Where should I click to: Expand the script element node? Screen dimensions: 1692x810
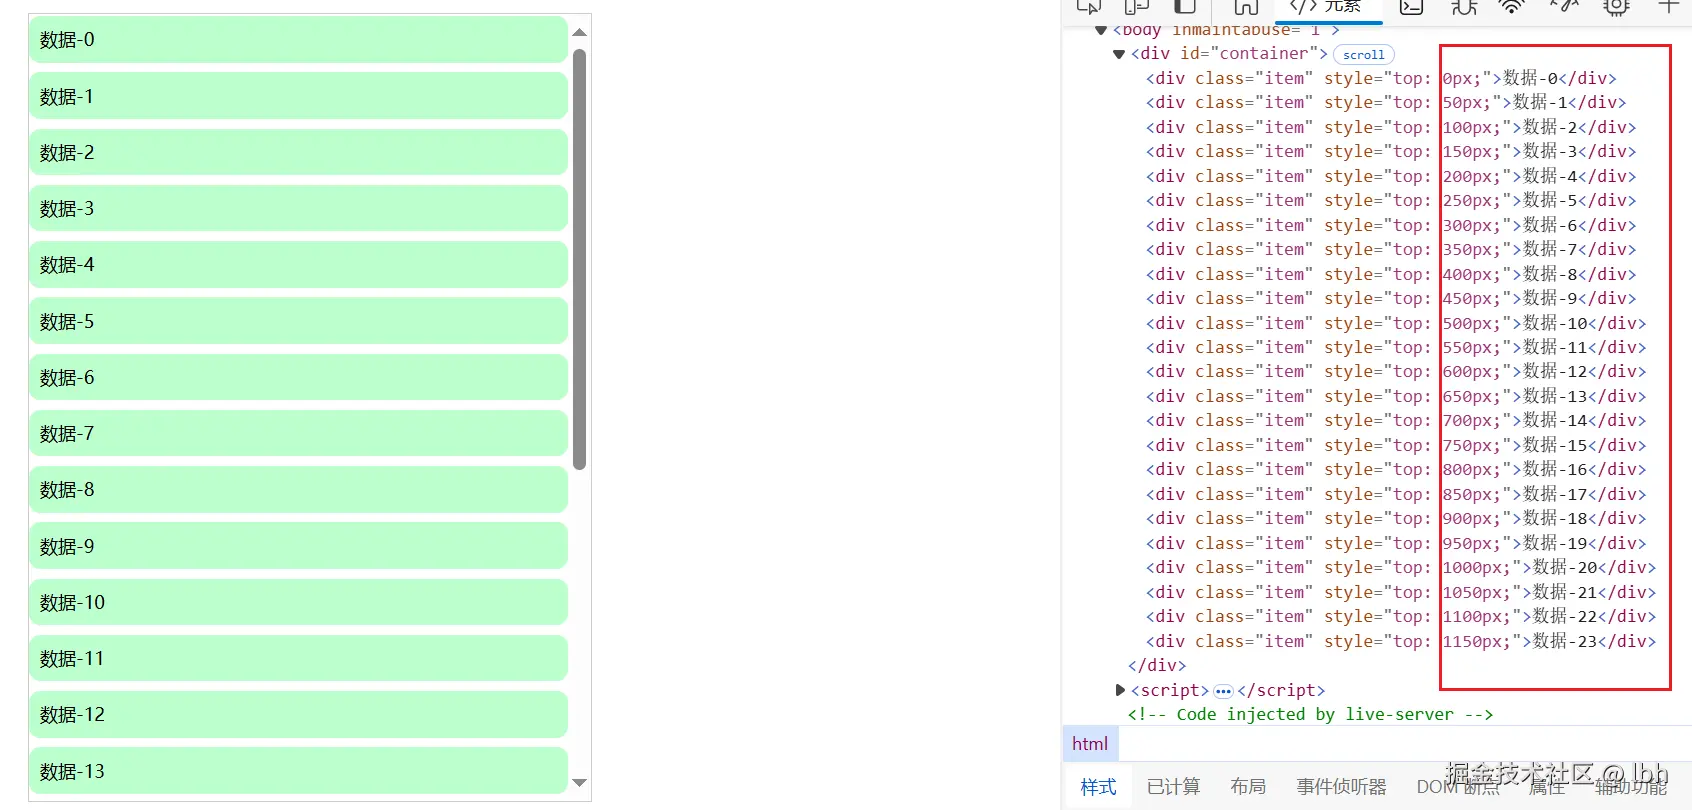coord(1120,690)
